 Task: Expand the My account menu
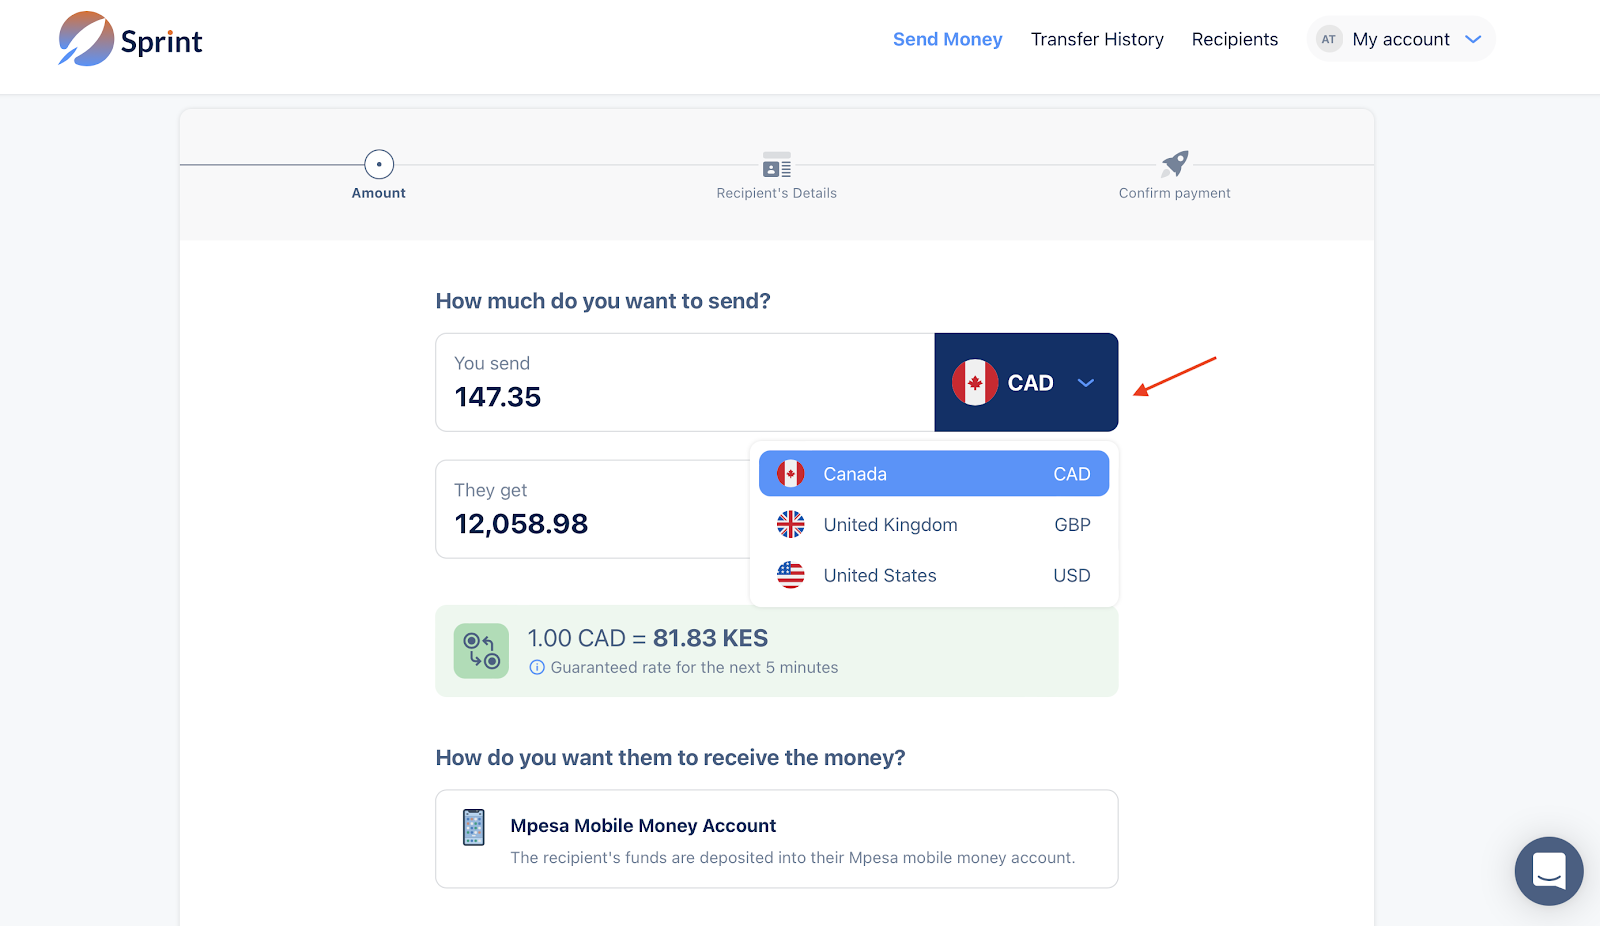(1472, 40)
